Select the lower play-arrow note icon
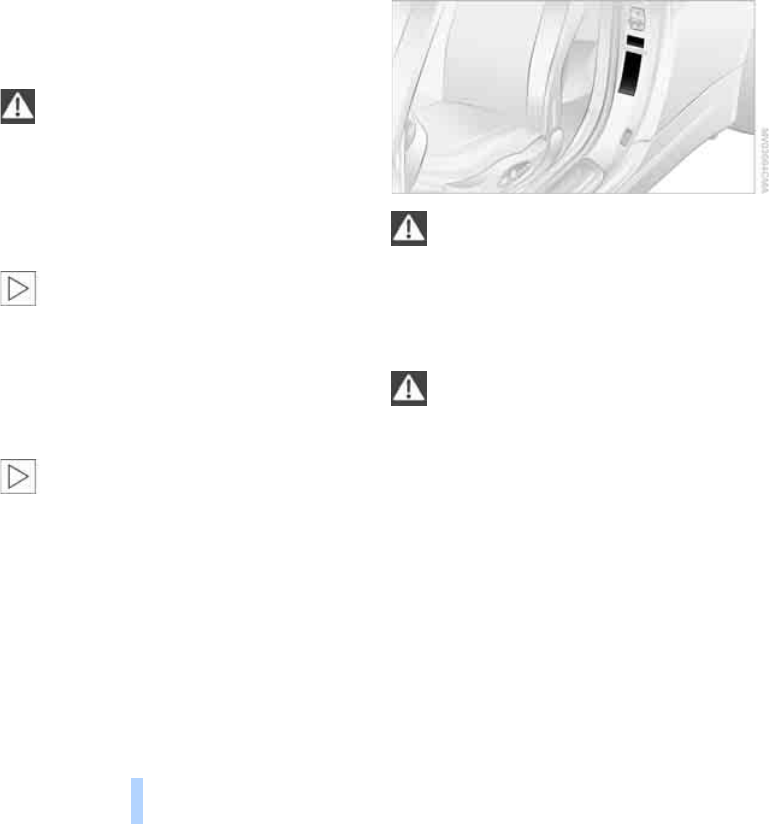The width and height of the screenshot is (769, 824). 18,477
